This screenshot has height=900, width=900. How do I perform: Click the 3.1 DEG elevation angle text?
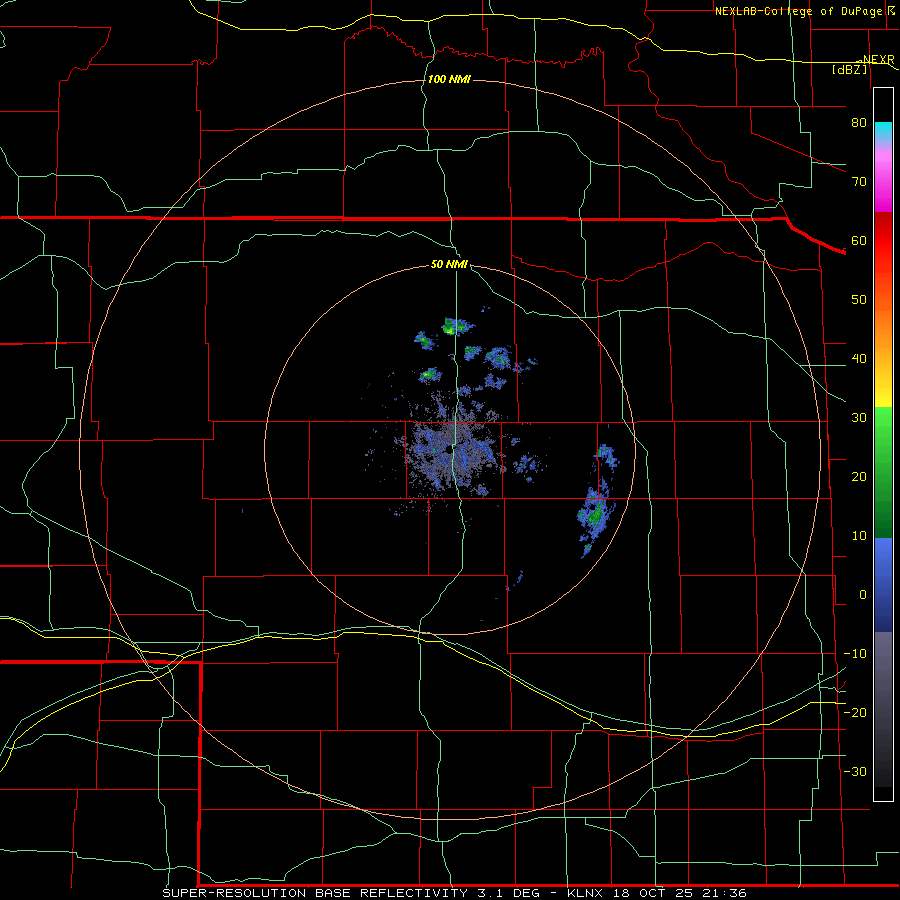pos(509,893)
